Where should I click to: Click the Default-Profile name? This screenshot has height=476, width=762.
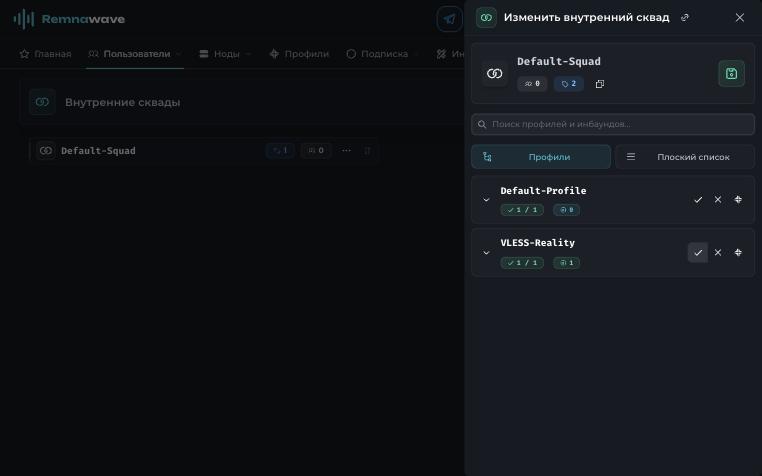point(543,191)
